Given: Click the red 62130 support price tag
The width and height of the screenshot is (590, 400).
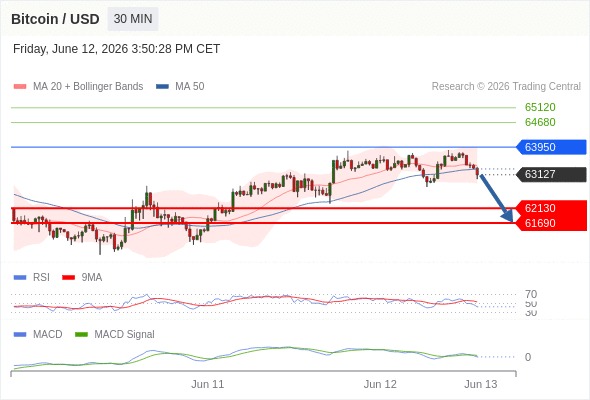Looking at the screenshot, I should [x=551, y=208].
